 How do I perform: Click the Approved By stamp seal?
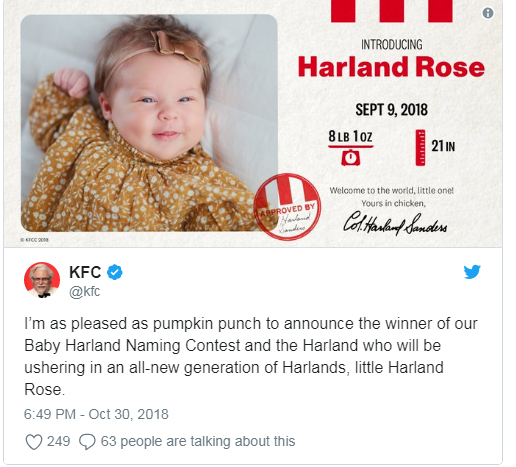point(287,207)
